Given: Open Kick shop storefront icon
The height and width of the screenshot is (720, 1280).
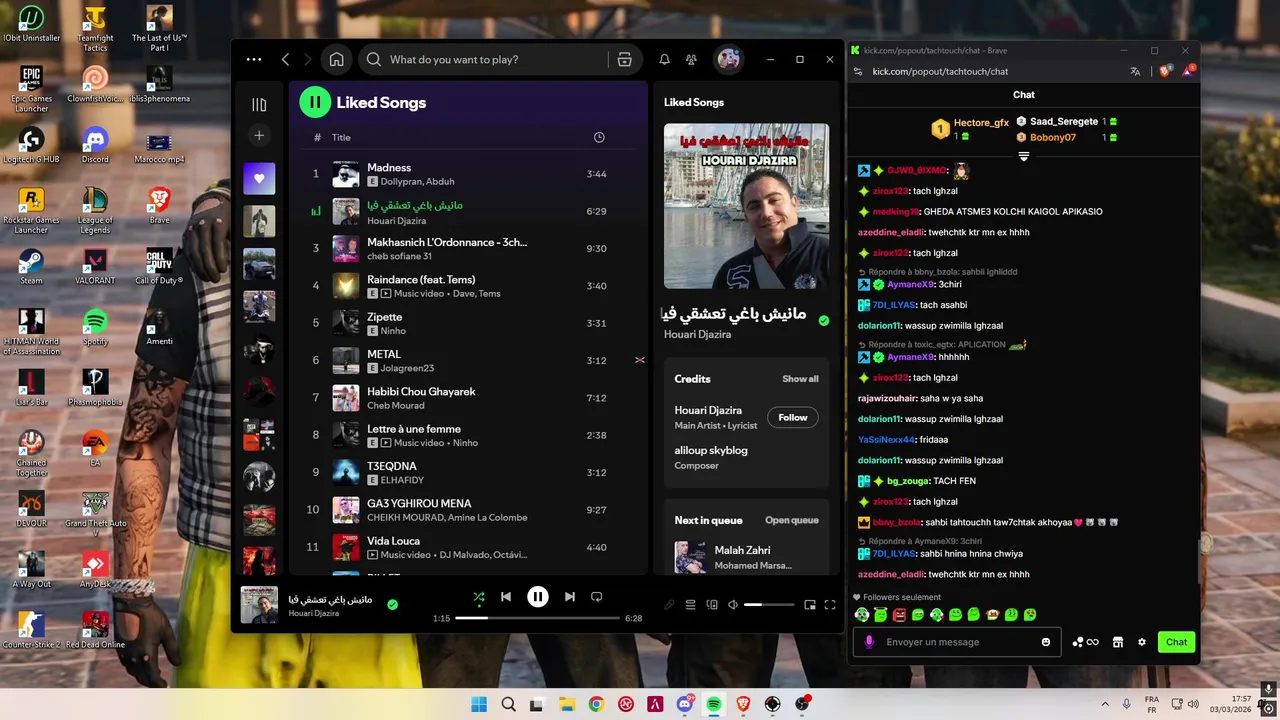Looking at the screenshot, I should [x=1118, y=642].
